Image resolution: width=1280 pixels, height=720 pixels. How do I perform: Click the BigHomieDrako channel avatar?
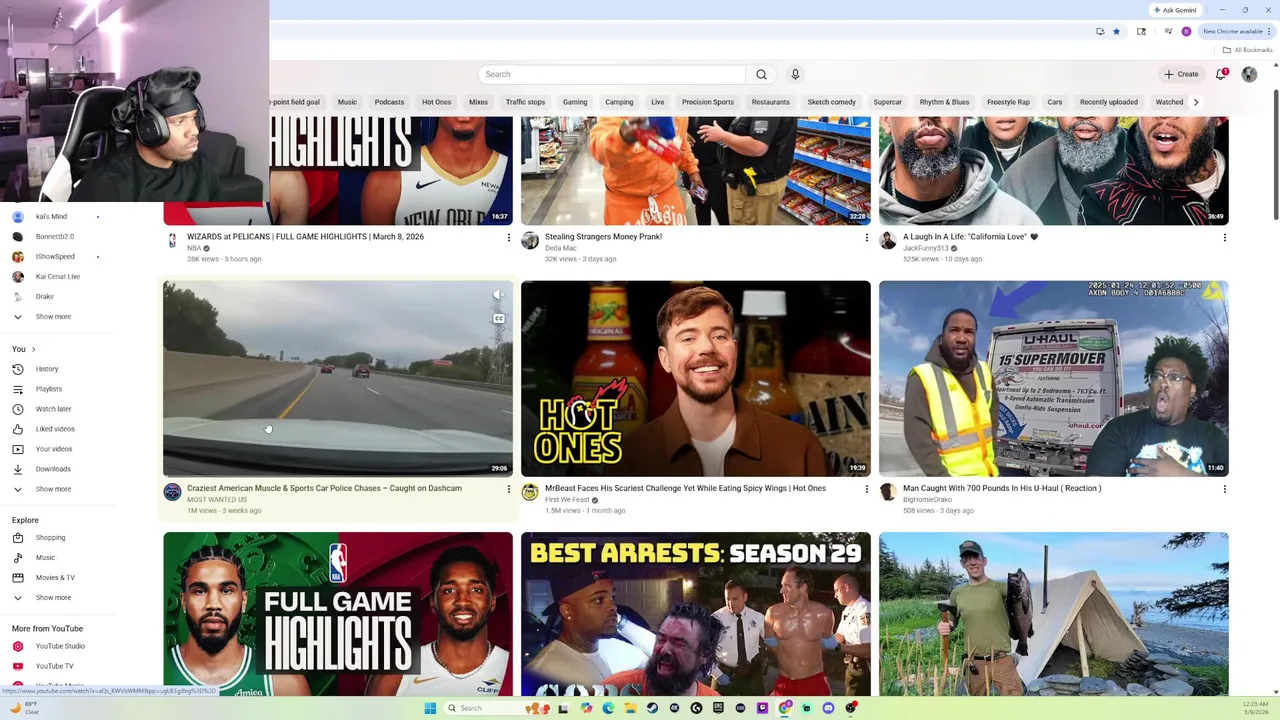pyautogui.click(x=888, y=492)
